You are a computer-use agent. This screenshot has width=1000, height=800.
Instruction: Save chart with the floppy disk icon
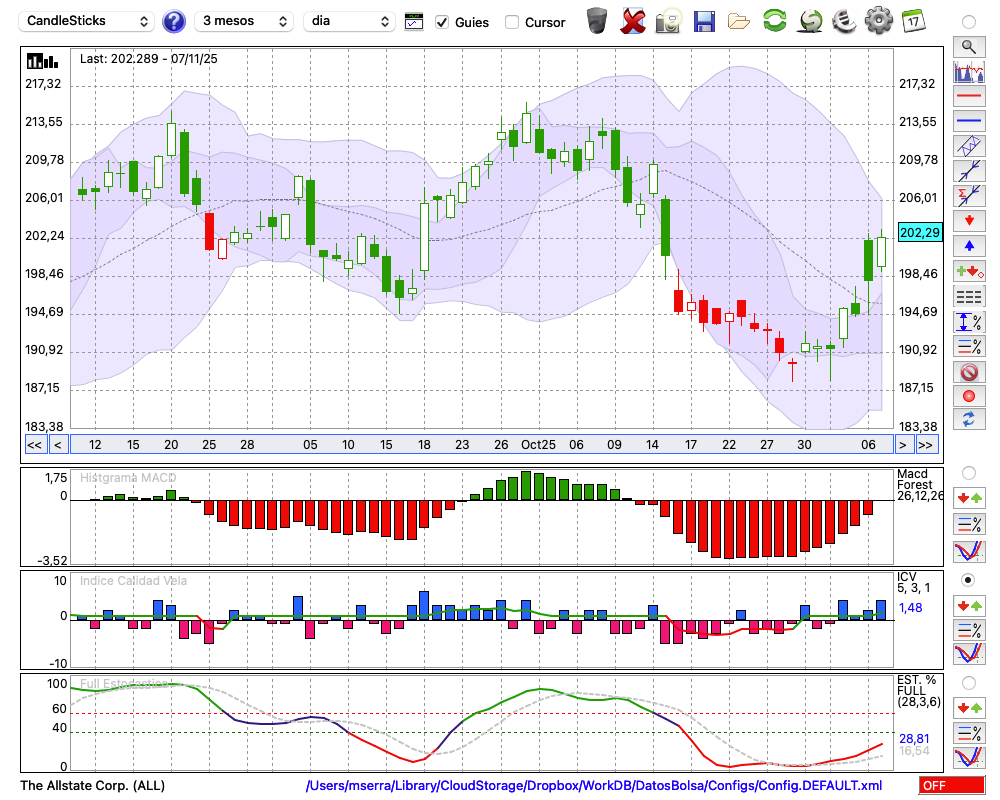pos(704,21)
